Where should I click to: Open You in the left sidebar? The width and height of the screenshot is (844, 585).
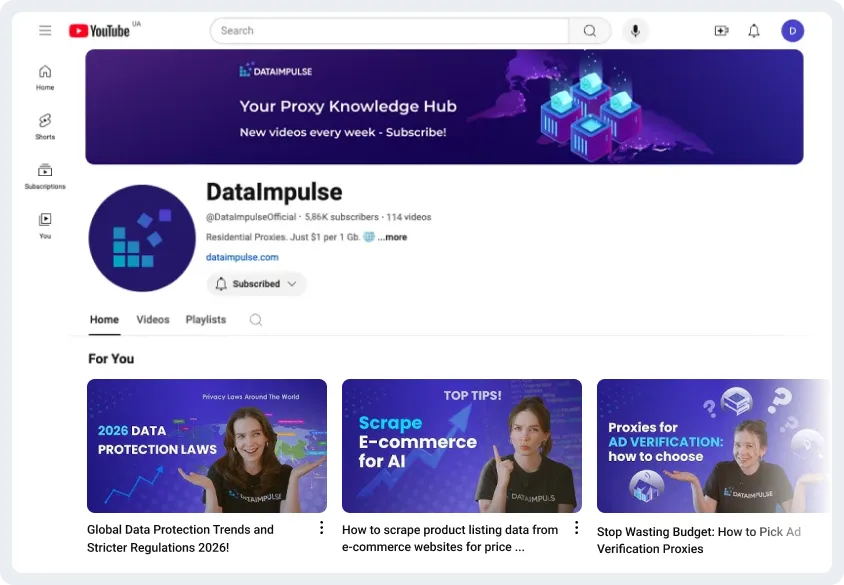click(x=45, y=226)
